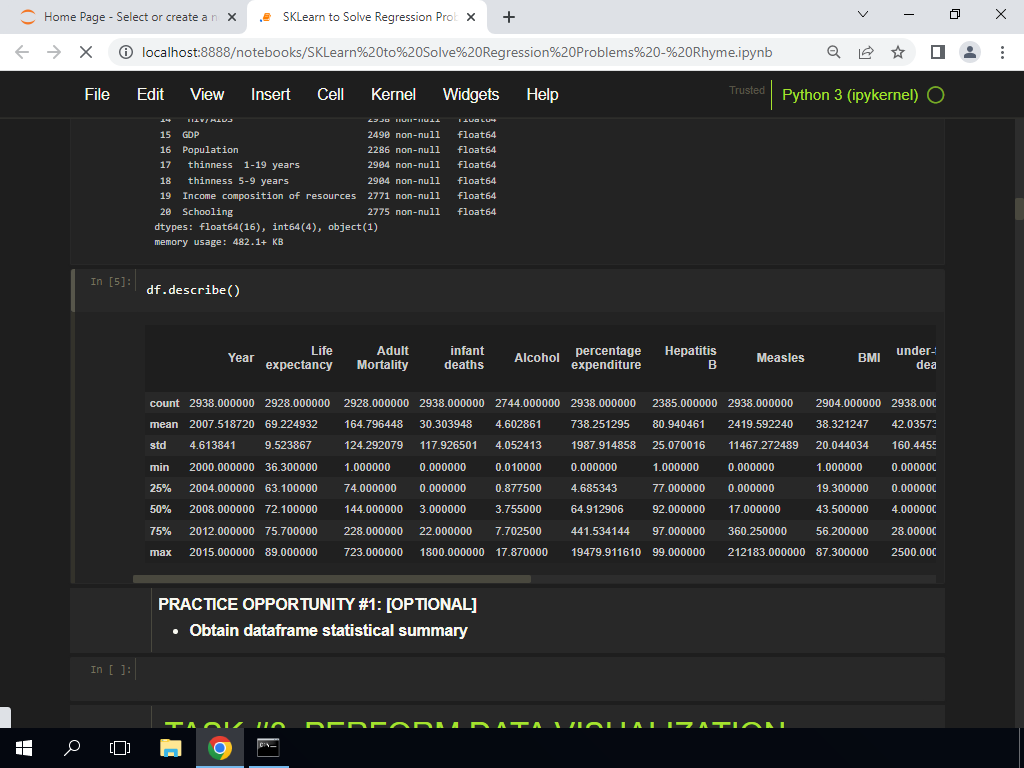Viewport: 1024px width, 768px height.
Task: Click the Life expectancy column header
Action: point(298,358)
